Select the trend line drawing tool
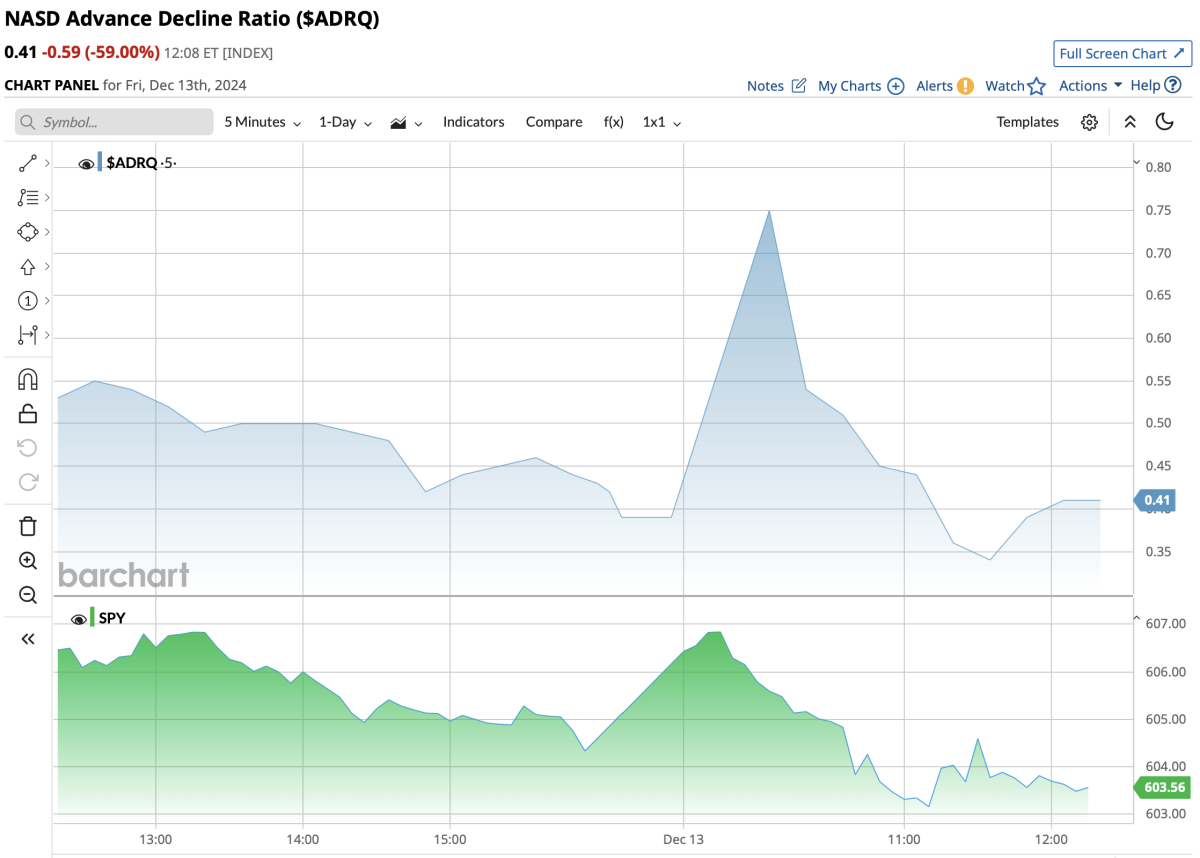Viewport: 1200px width, 858px height. pyautogui.click(x=28, y=163)
